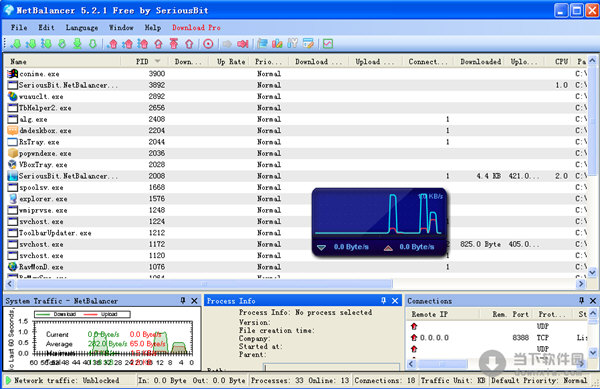Screen dimensions: 600x389
Task: Select the popwndexe.exe process row
Action: tap(297, 153)
